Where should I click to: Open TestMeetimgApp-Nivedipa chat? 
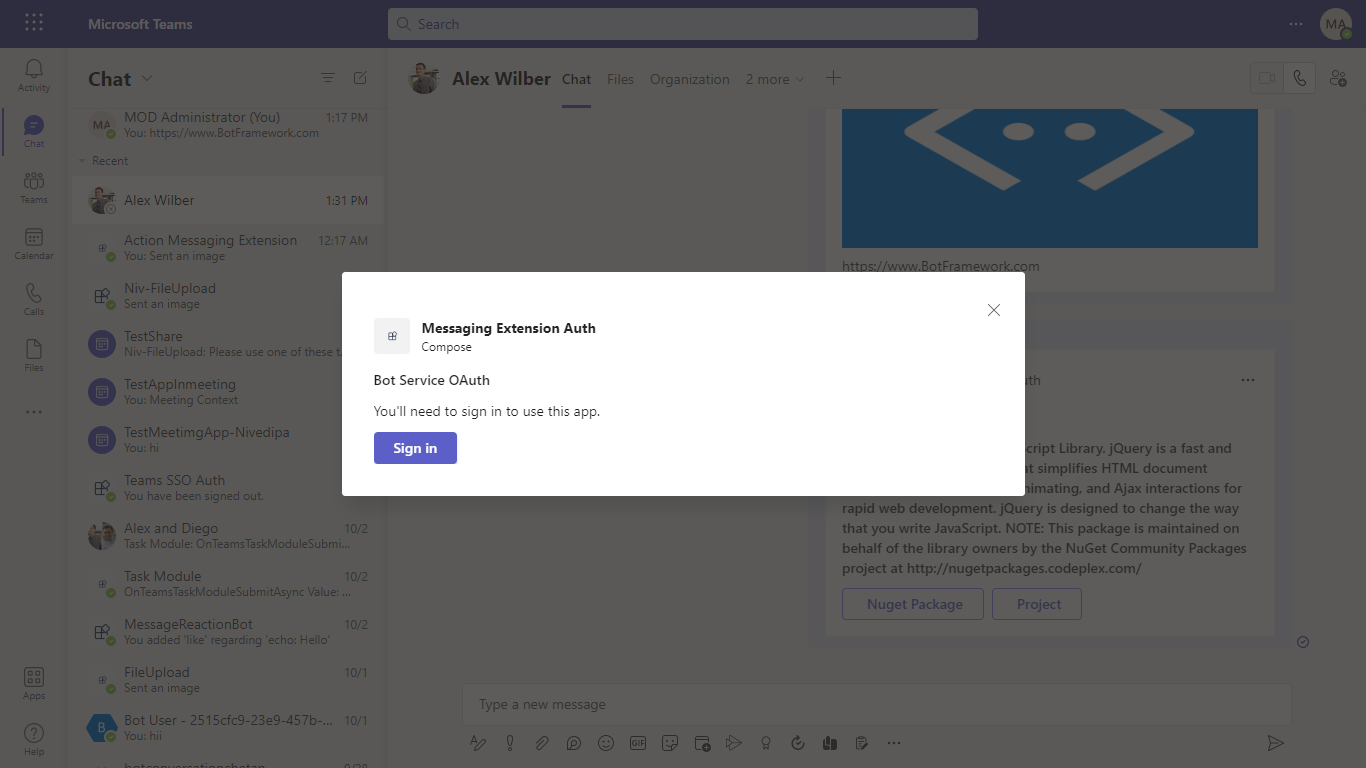227,440
